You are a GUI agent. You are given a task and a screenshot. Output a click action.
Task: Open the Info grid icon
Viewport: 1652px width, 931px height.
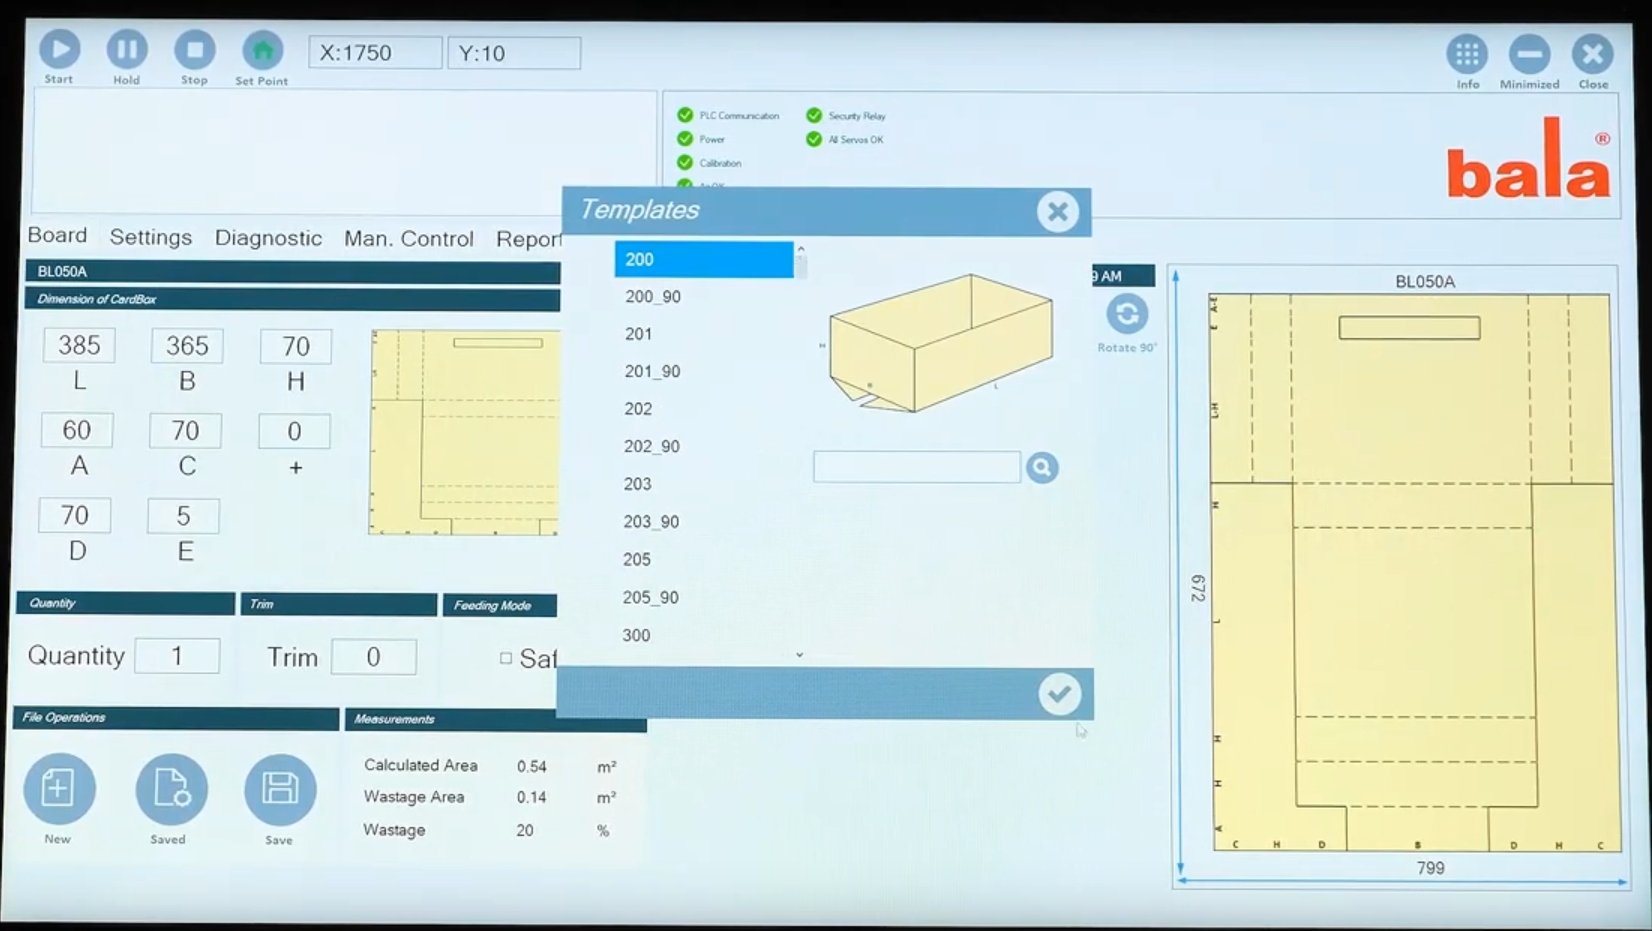[x=1467, y=54]
